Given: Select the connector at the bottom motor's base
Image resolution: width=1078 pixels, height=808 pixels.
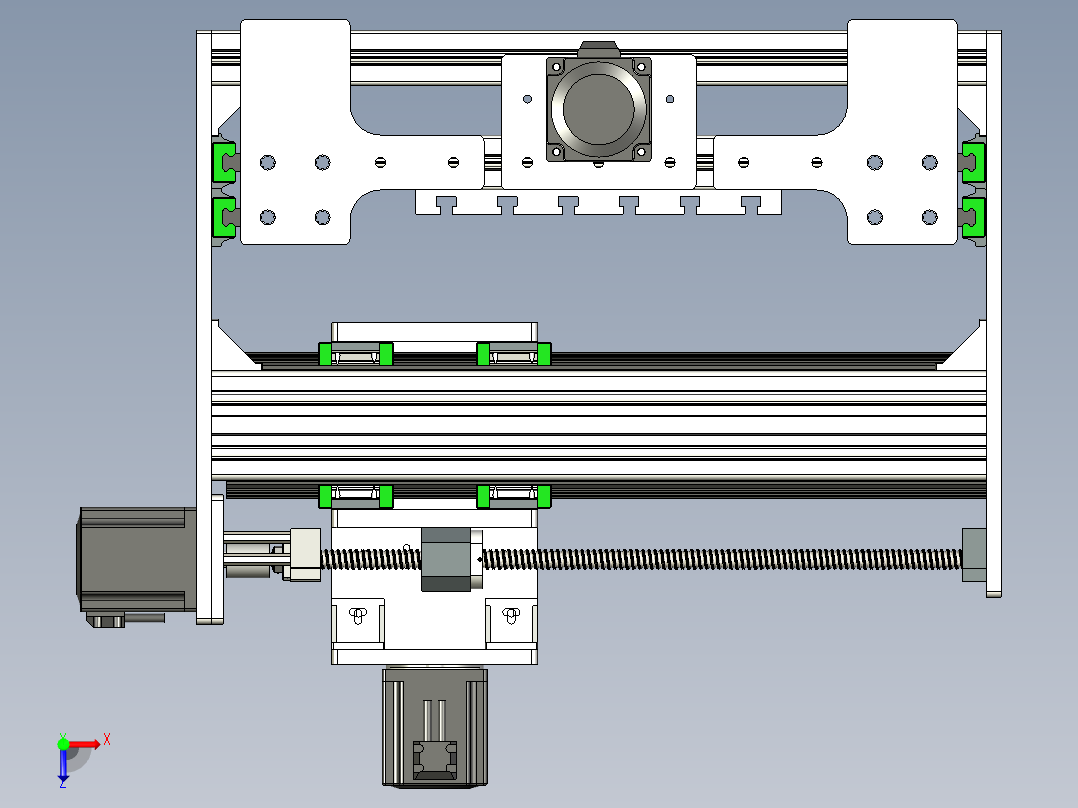Looking at the screenshot, I should (434, 761).
